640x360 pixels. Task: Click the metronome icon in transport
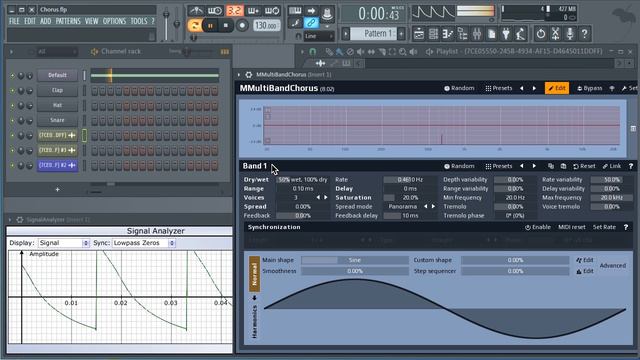(196, 11)
